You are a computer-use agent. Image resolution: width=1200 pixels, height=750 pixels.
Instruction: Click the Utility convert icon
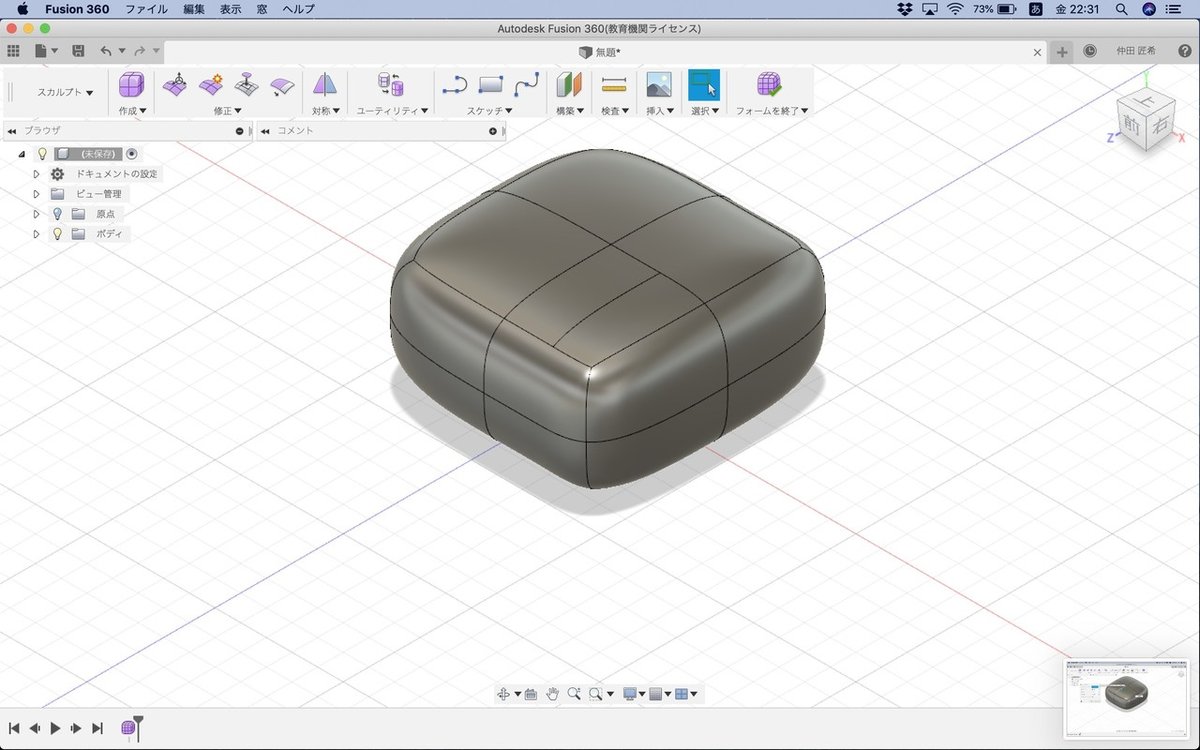click(390, 85)
